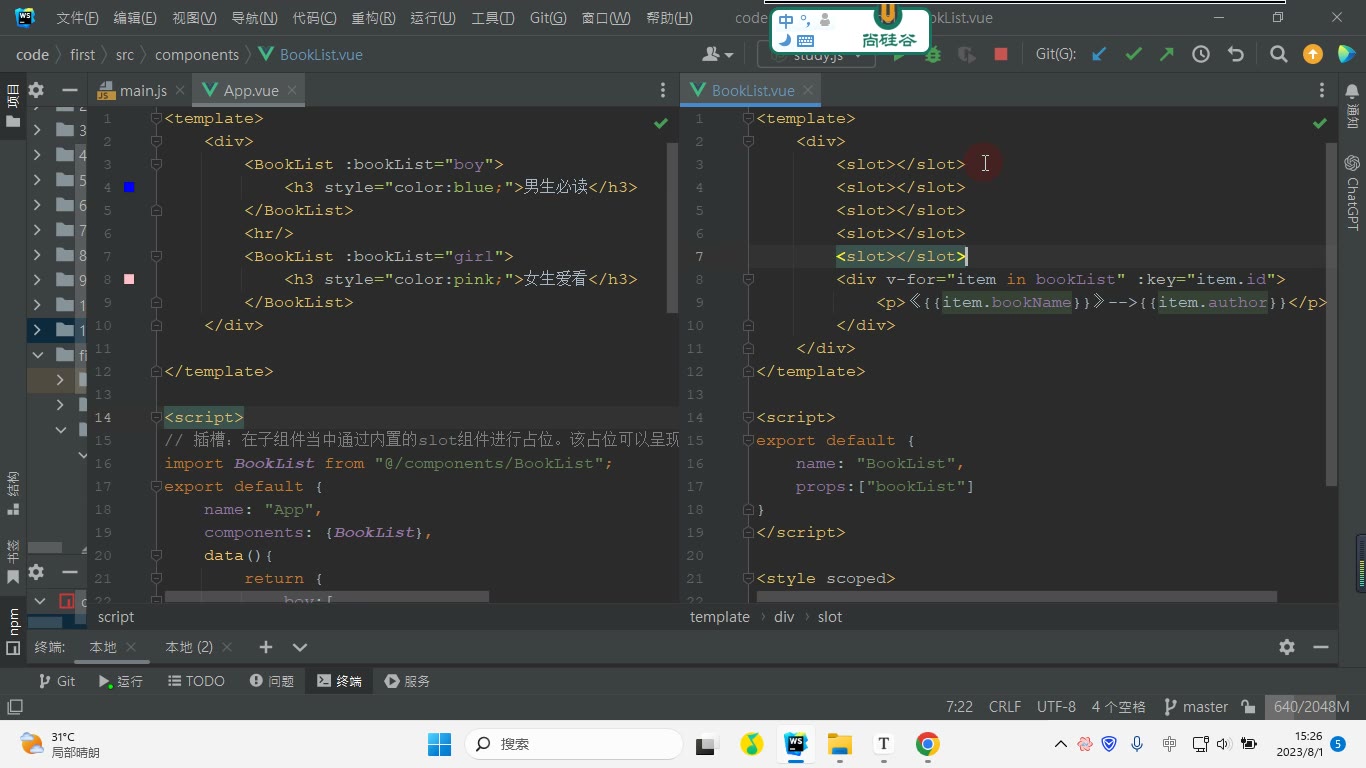Viewport: 1366px width, 768px height.
Task: Open search everywhere magnifier icon
Action: (1278, 55)
